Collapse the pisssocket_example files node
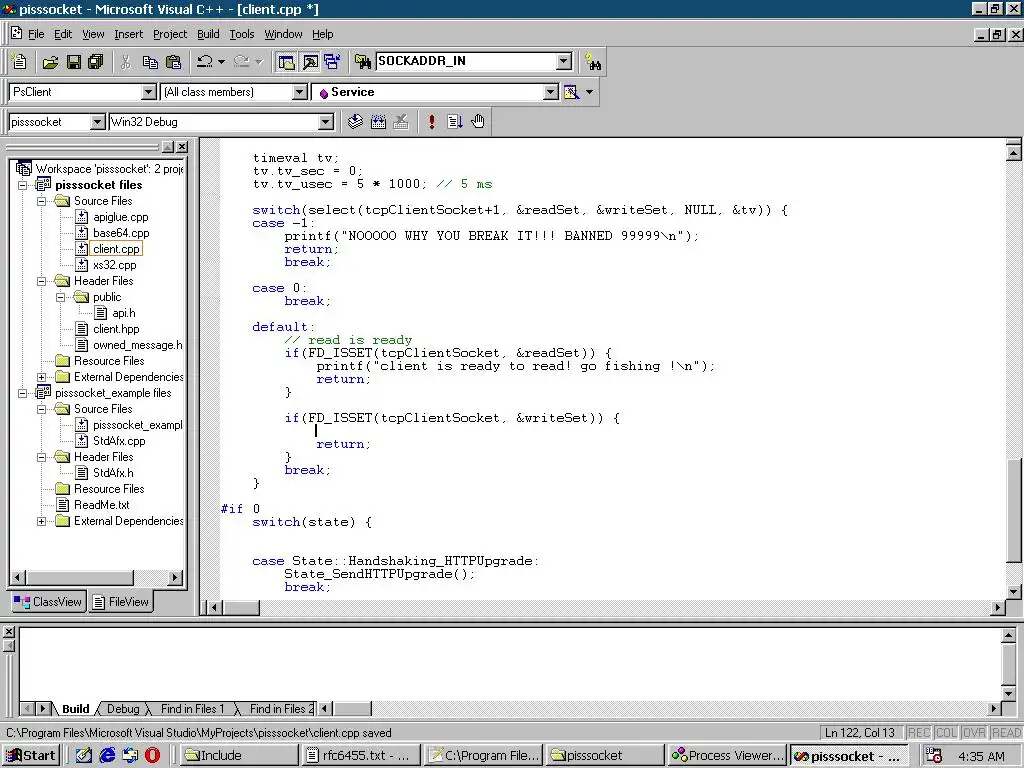The width and height of the screenshot is (1024, 768). pos(23,393)
